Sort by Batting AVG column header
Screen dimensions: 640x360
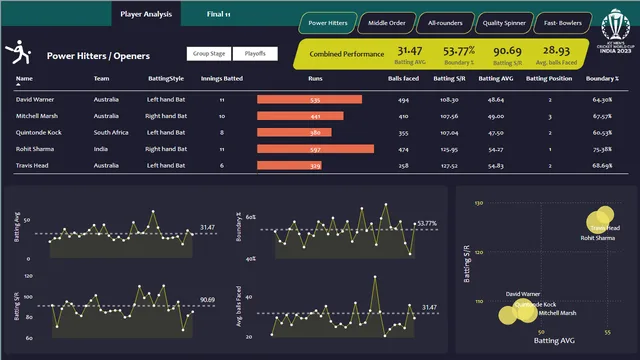coord(496,78)
